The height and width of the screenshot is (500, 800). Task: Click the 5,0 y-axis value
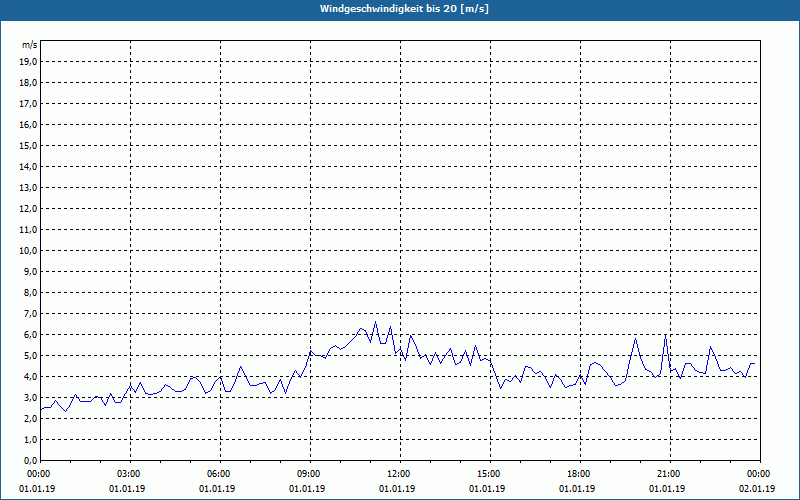coord(30,356)
